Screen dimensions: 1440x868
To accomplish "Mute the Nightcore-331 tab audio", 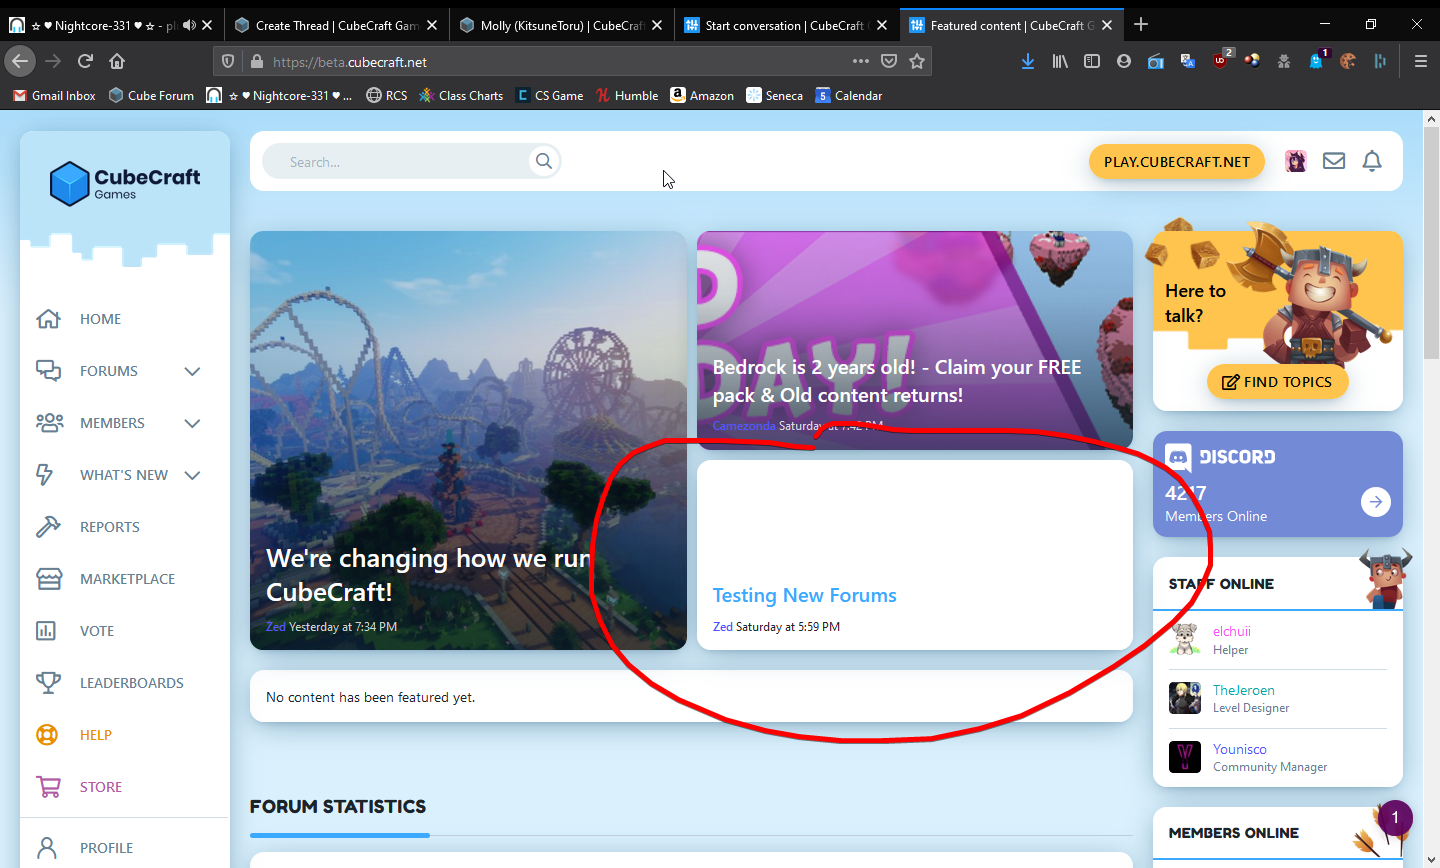I will point(188,25).
